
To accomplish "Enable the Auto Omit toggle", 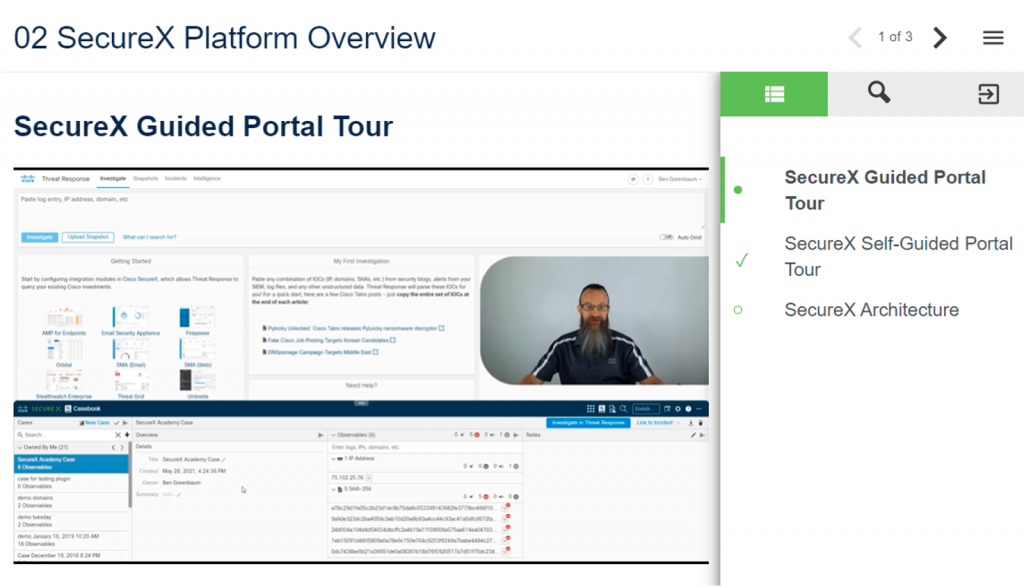I will point(667,237).
